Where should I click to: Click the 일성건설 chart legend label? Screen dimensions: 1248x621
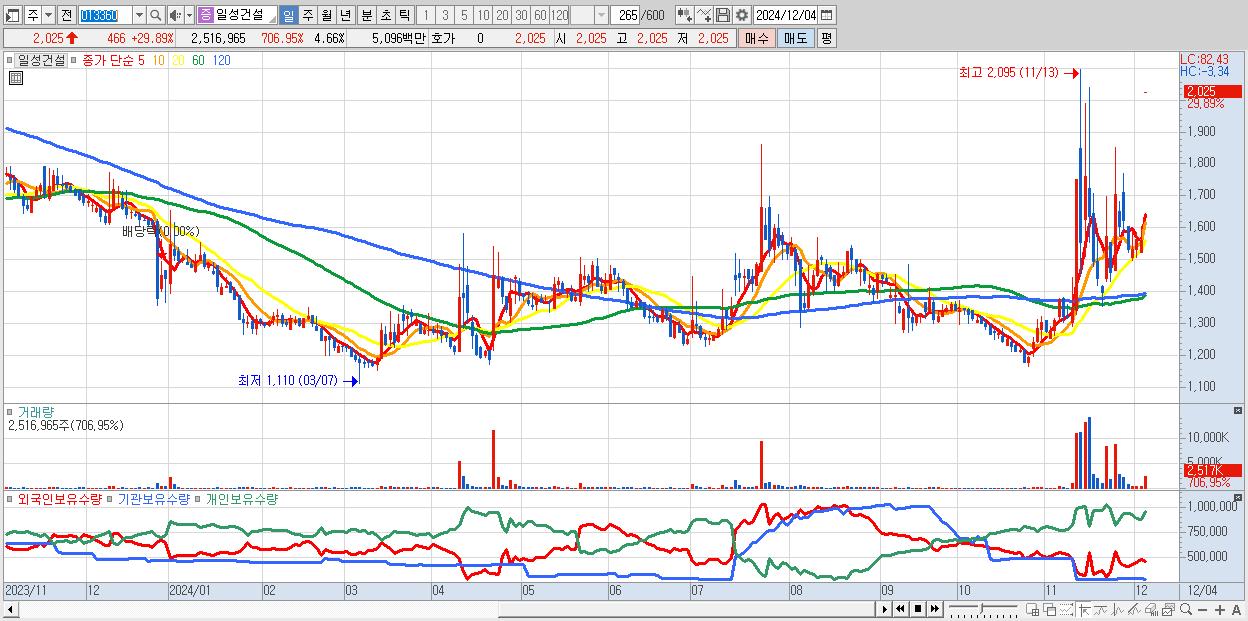(x=42, y=60)
